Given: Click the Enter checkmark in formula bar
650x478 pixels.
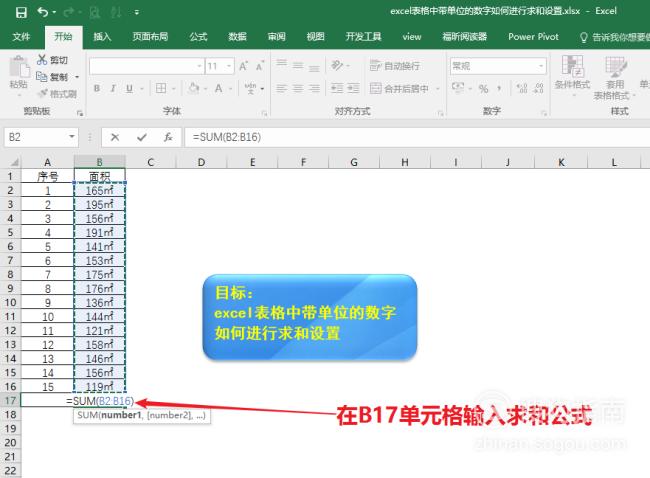Looking at the screenshot, I should (x=142, y=137).
